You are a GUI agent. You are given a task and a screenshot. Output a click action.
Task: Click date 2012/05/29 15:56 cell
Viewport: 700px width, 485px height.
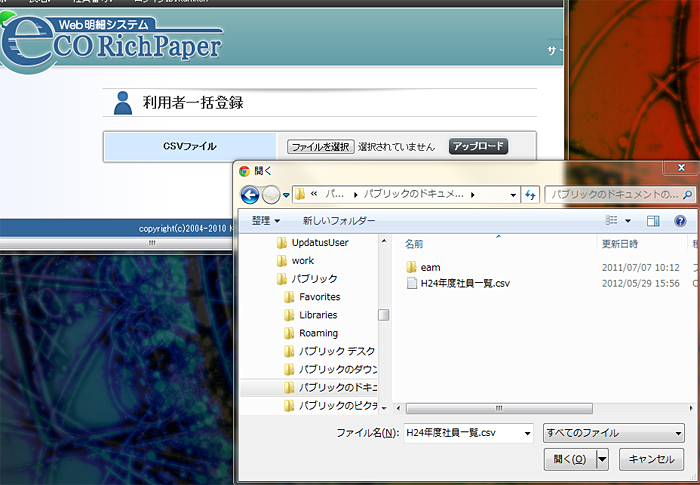641,283
